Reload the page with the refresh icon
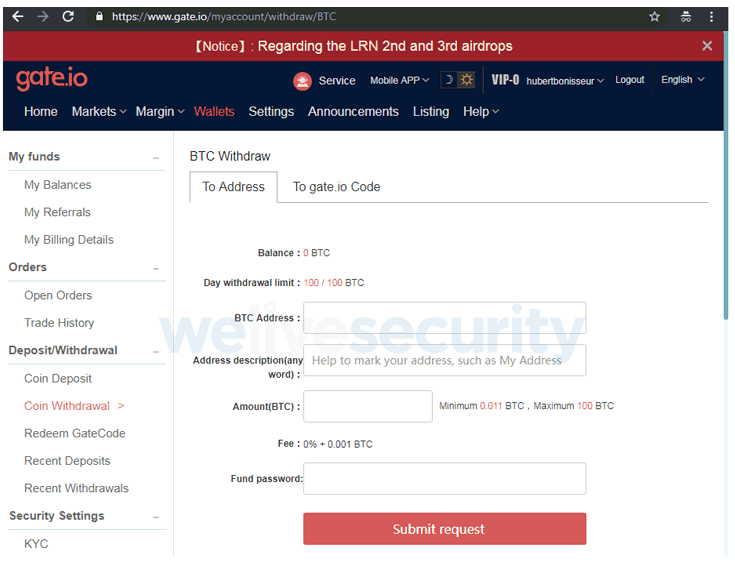 pyautogui.click(x=68, y=16)
